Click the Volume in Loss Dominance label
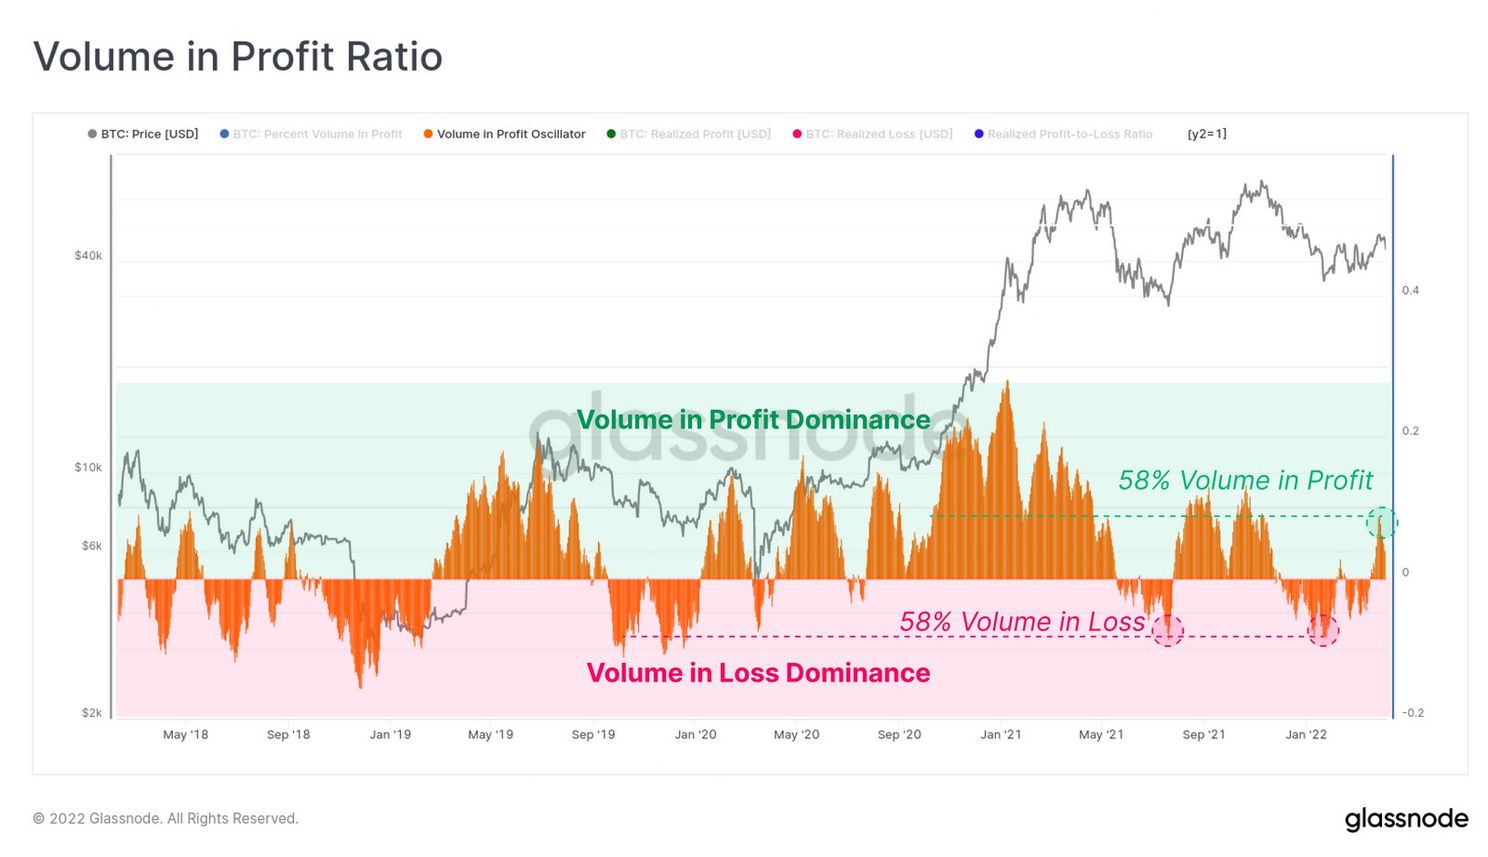1488x857 pixels. tap(758, 673)
